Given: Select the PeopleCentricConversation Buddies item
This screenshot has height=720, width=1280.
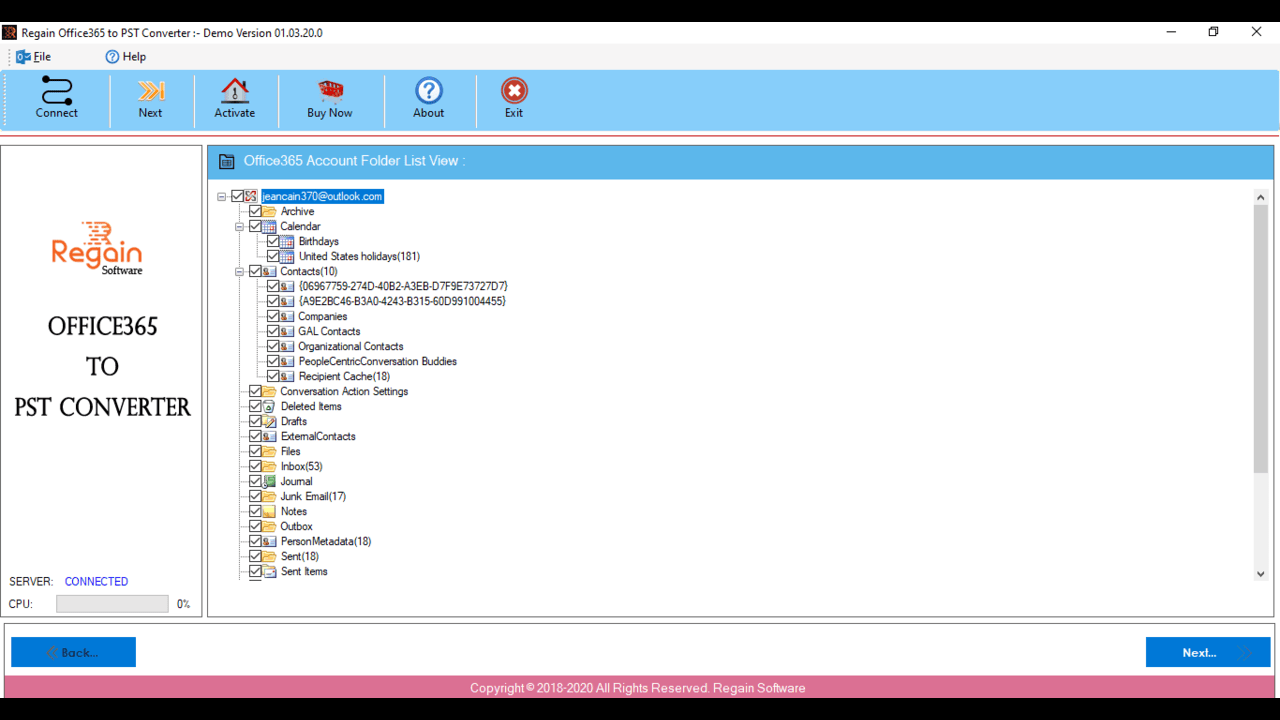Looking at the screenshot, I should [x=377, y=361].
